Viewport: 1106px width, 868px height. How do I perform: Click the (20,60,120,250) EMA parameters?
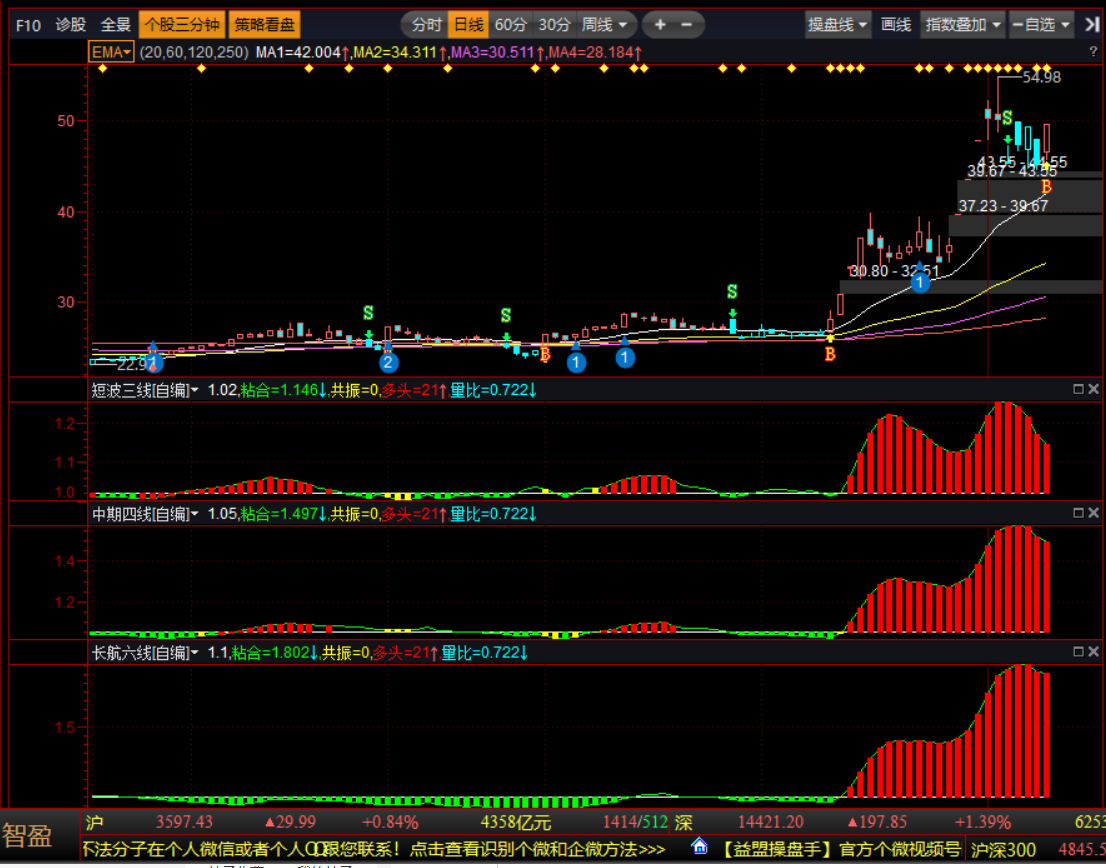coord(194,52)
